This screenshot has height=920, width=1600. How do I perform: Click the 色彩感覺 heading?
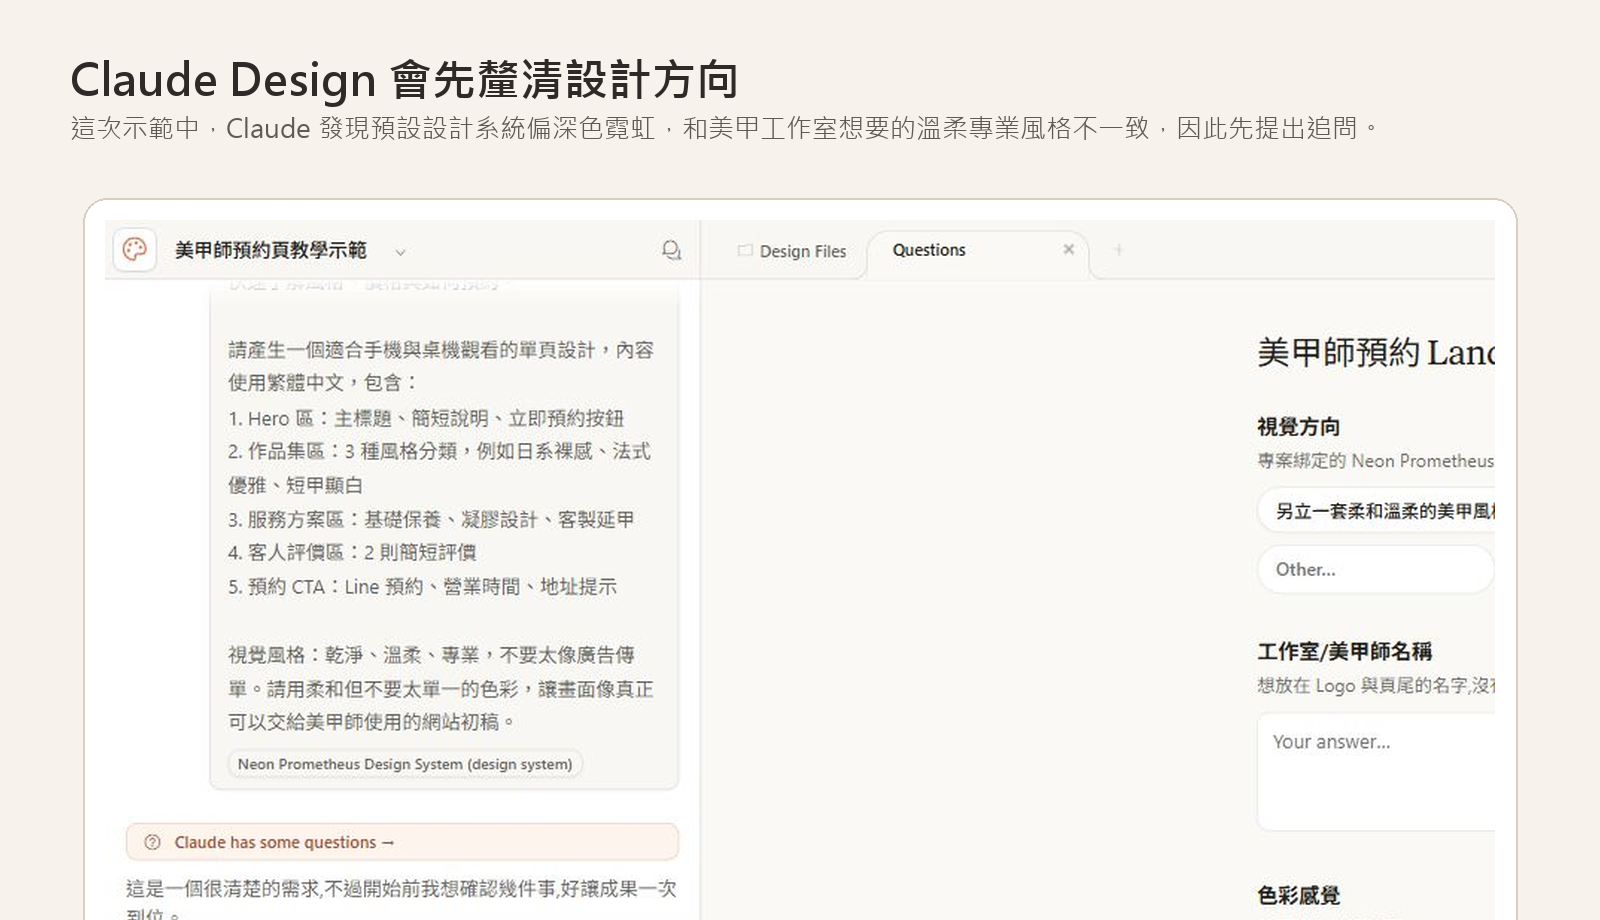point(1298,895)
